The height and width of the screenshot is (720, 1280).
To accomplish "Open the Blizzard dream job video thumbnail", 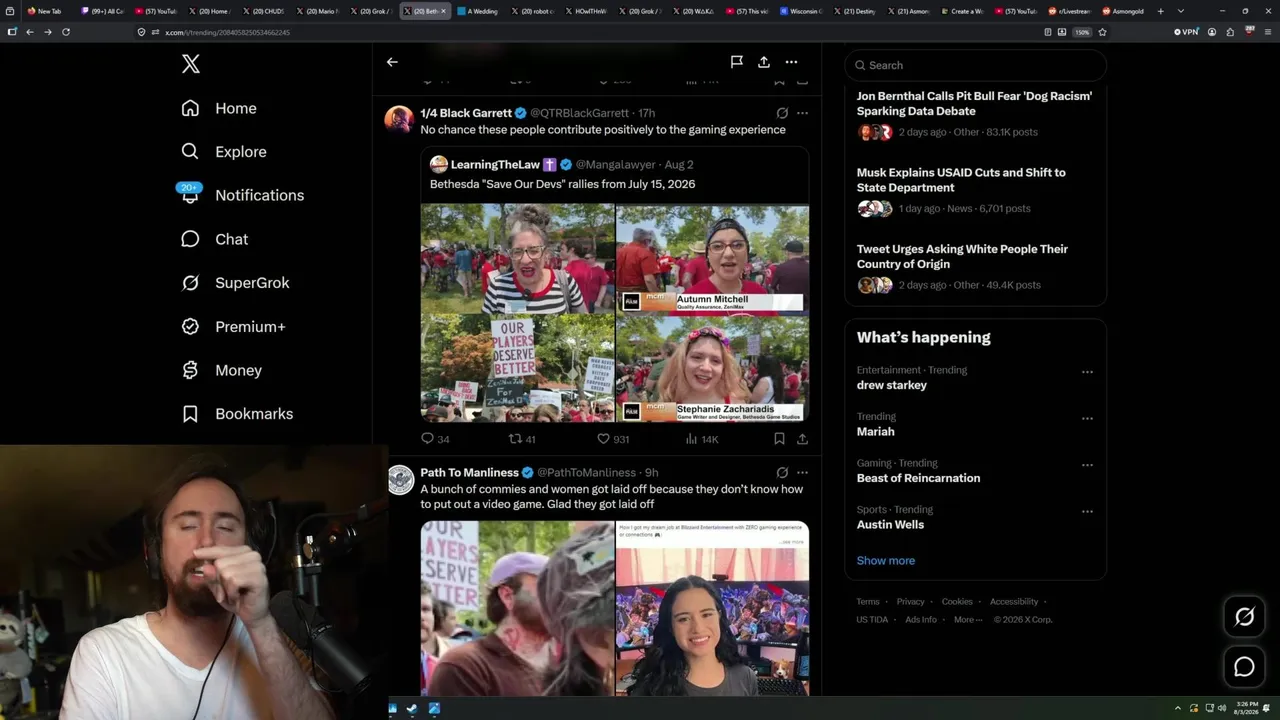I will [713, 608].
